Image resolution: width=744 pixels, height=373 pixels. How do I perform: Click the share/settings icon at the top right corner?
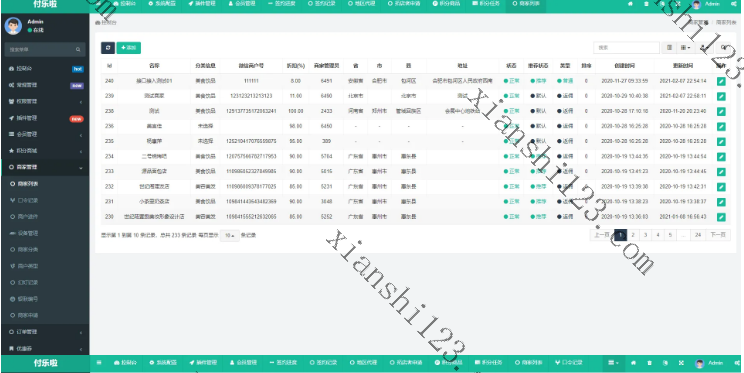735,4
